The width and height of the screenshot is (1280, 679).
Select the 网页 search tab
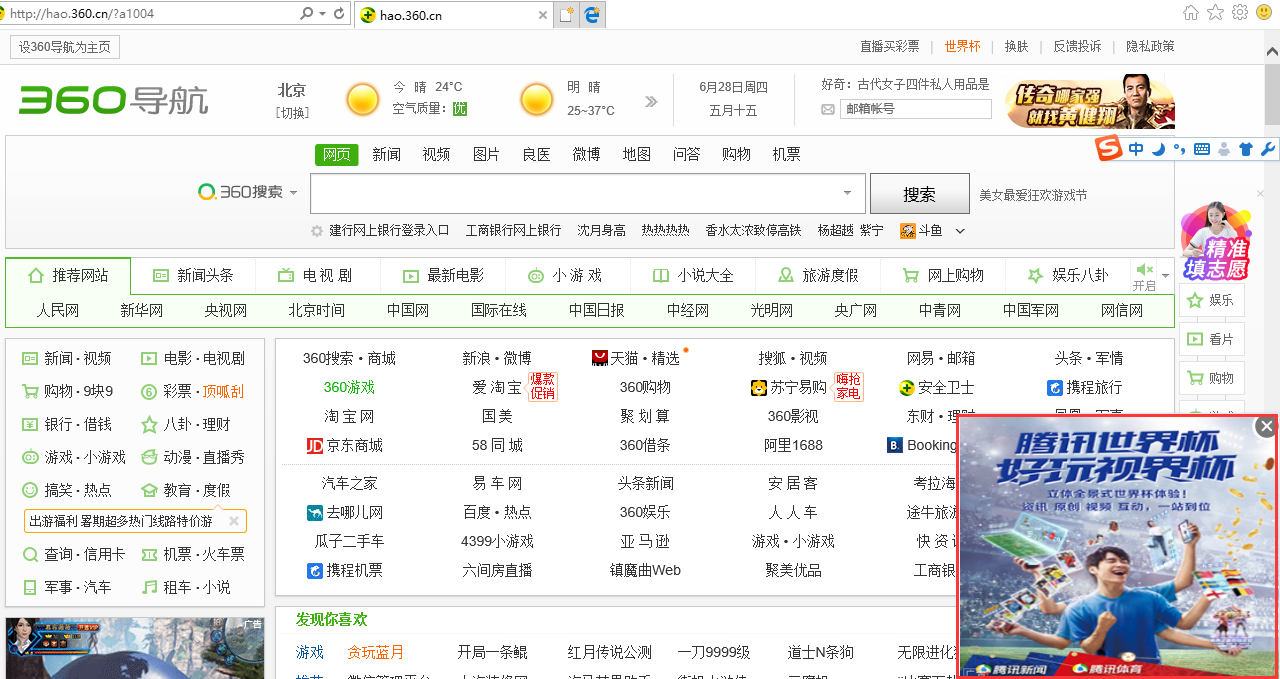coord(336,154)
